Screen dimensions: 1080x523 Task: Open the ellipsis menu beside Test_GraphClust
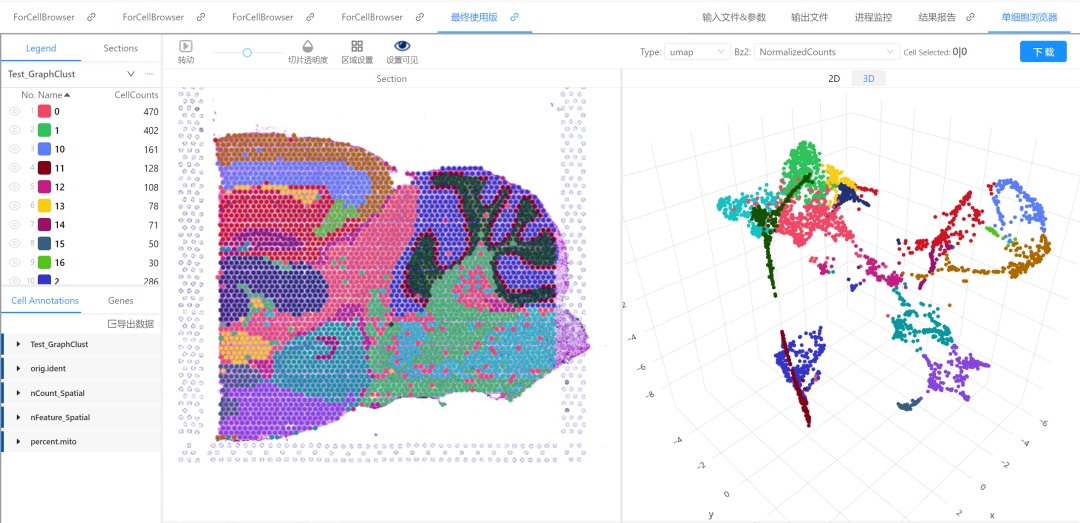click(x=149, y=74)
